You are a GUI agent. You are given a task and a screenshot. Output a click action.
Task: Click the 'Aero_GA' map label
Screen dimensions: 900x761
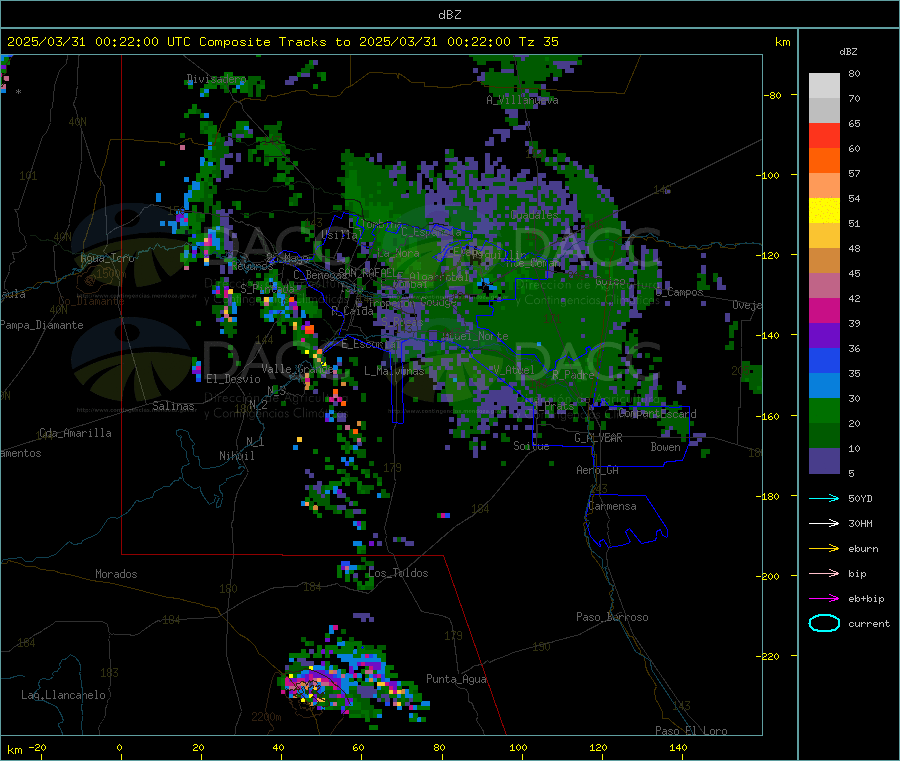598,470
